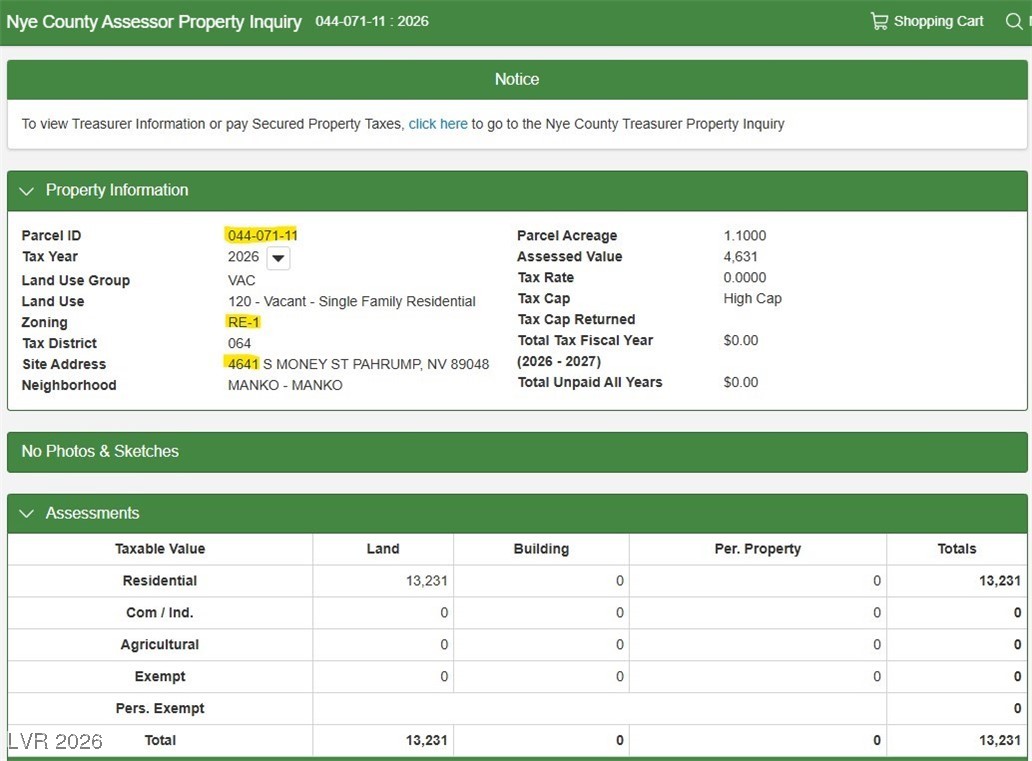Click the Assessed Value 4,631
Viewport: 1032px width, 761px height.
[x=741, y=257]
